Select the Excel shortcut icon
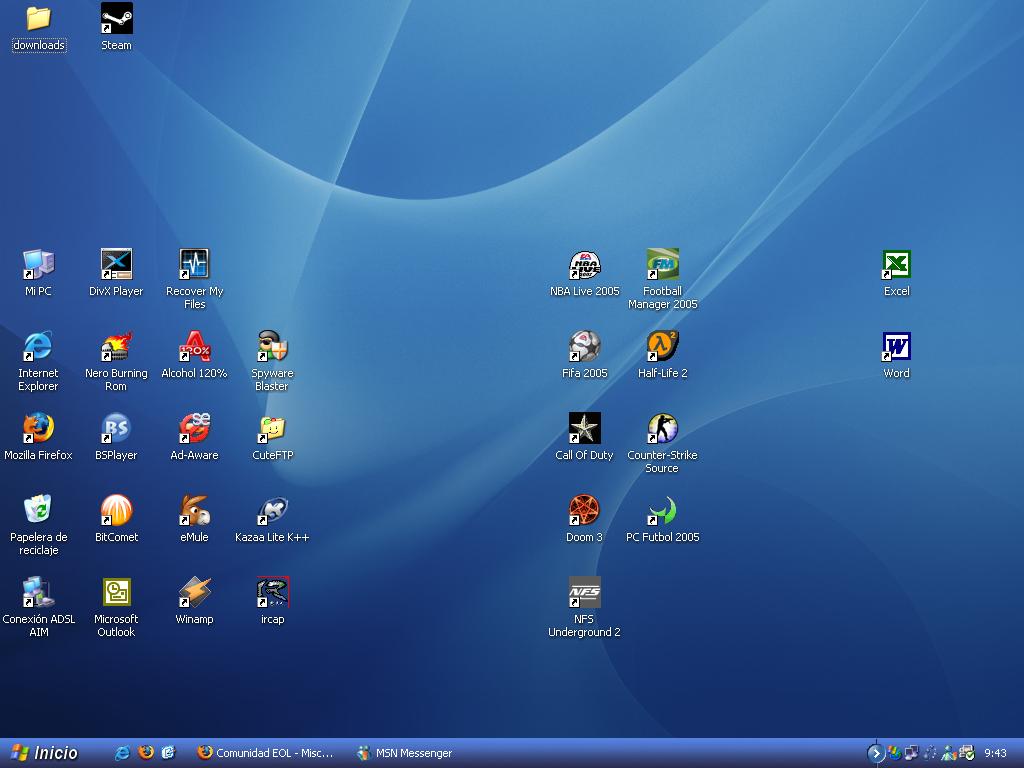 [896, 265]
